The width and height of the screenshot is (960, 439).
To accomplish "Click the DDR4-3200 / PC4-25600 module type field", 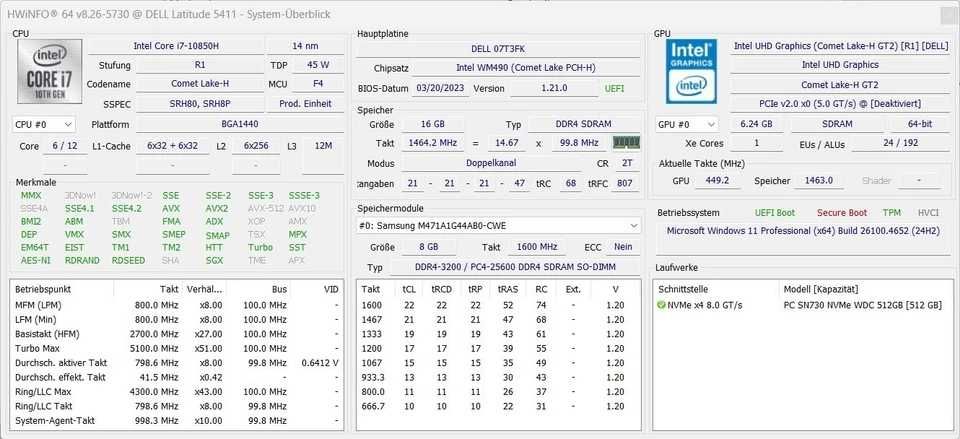I will point(516,267).
